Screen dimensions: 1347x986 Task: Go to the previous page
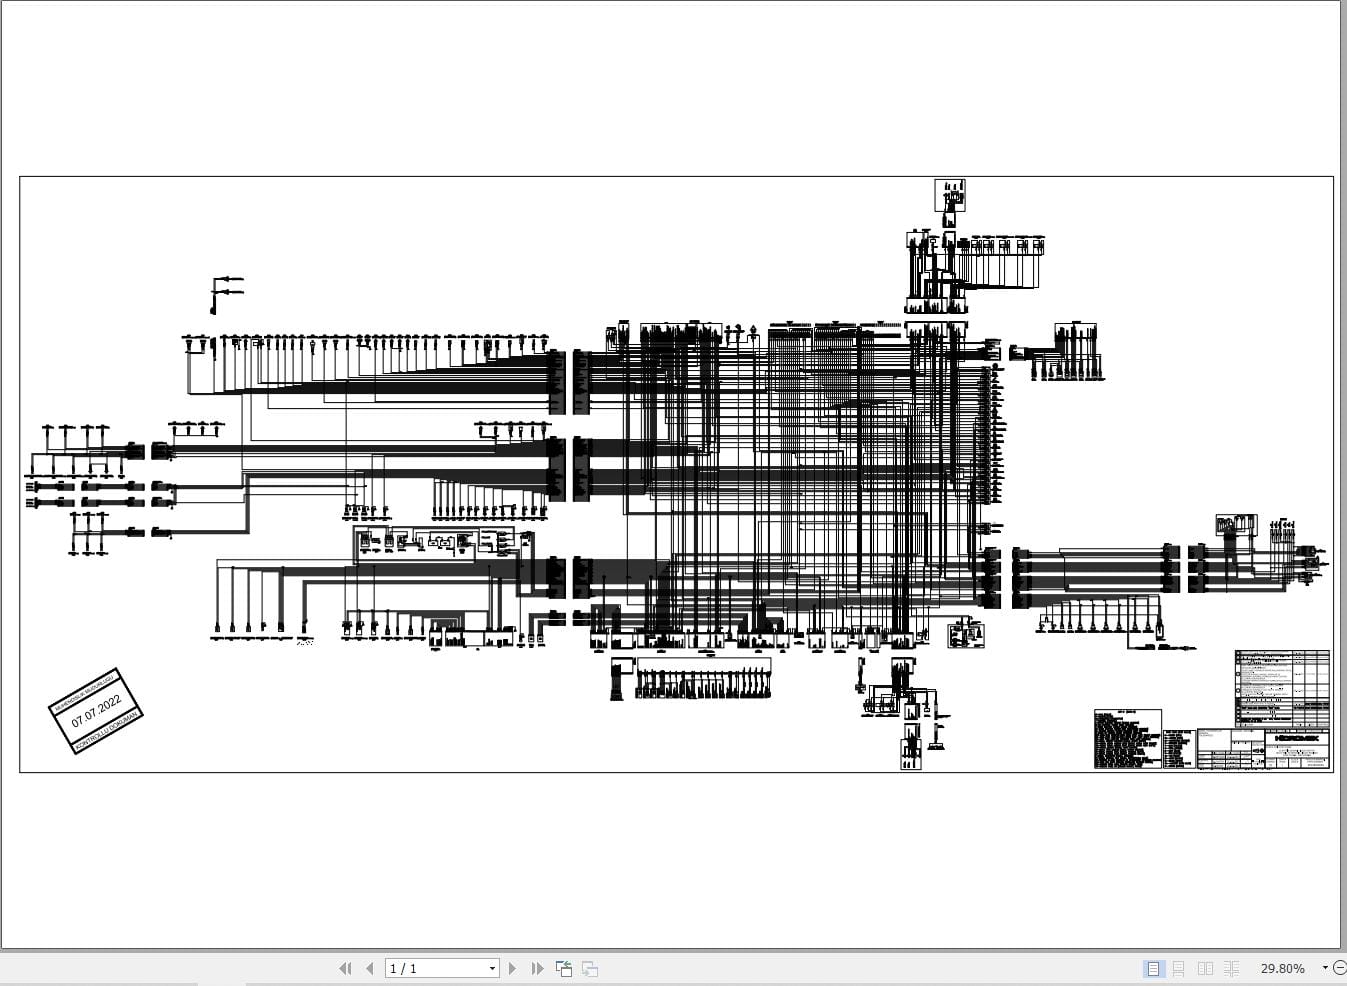coord(370,968)
